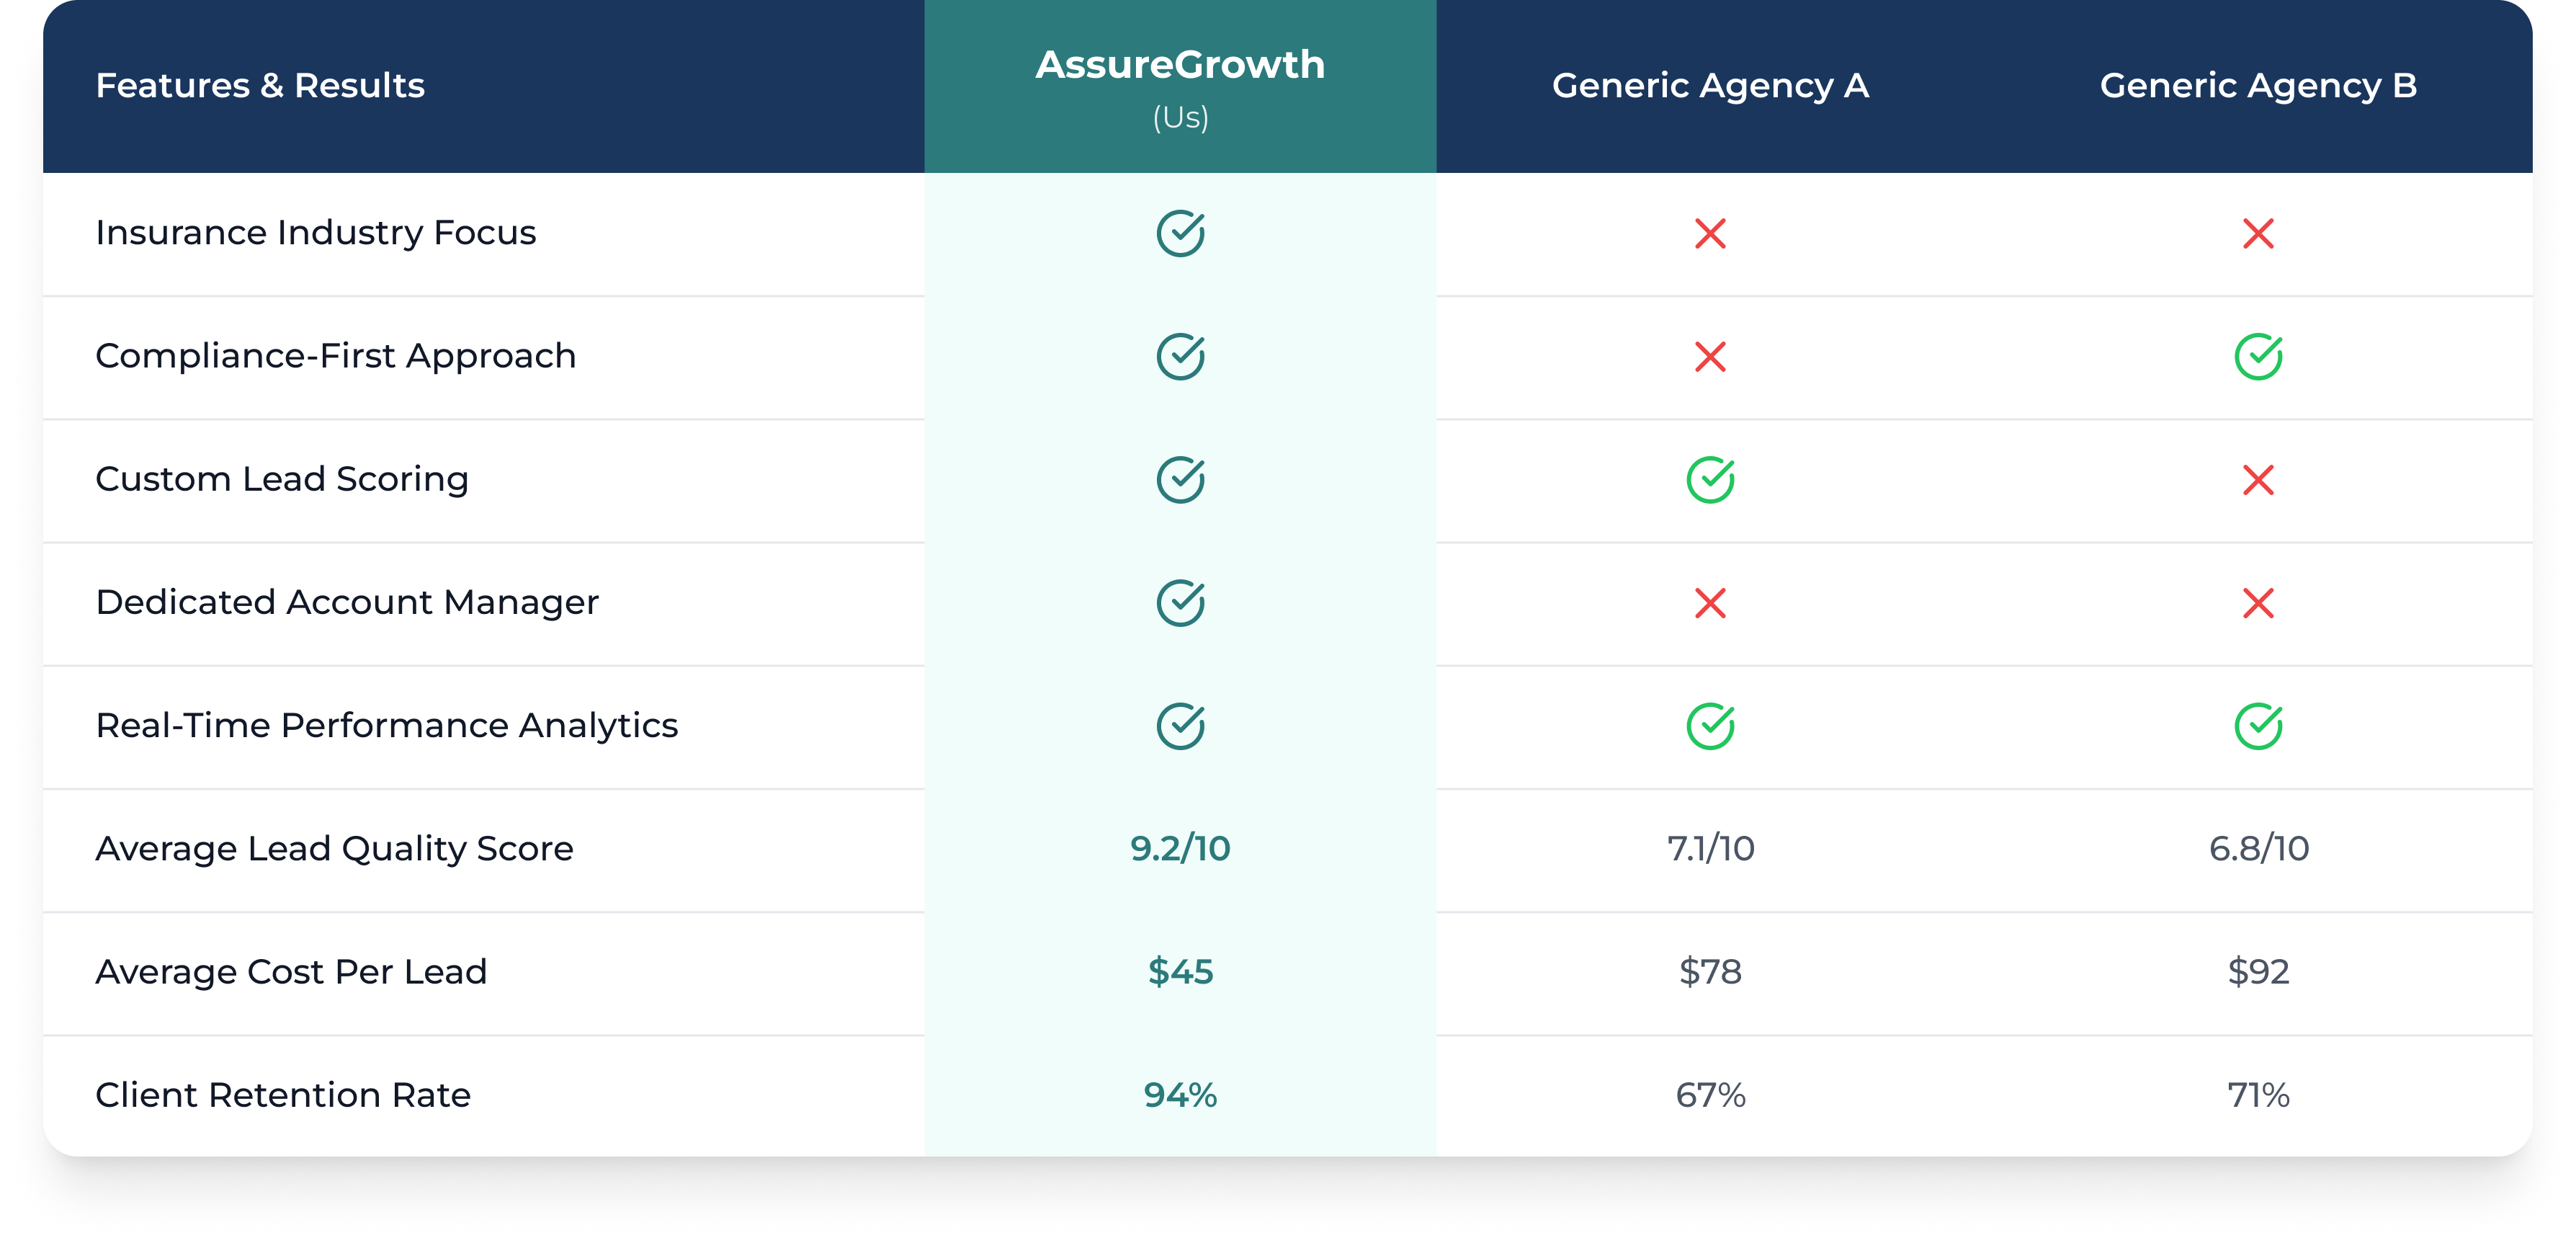2576x1243 pixels.
Task: Select the Generic Agency A column header
Action: point(1710,86)
